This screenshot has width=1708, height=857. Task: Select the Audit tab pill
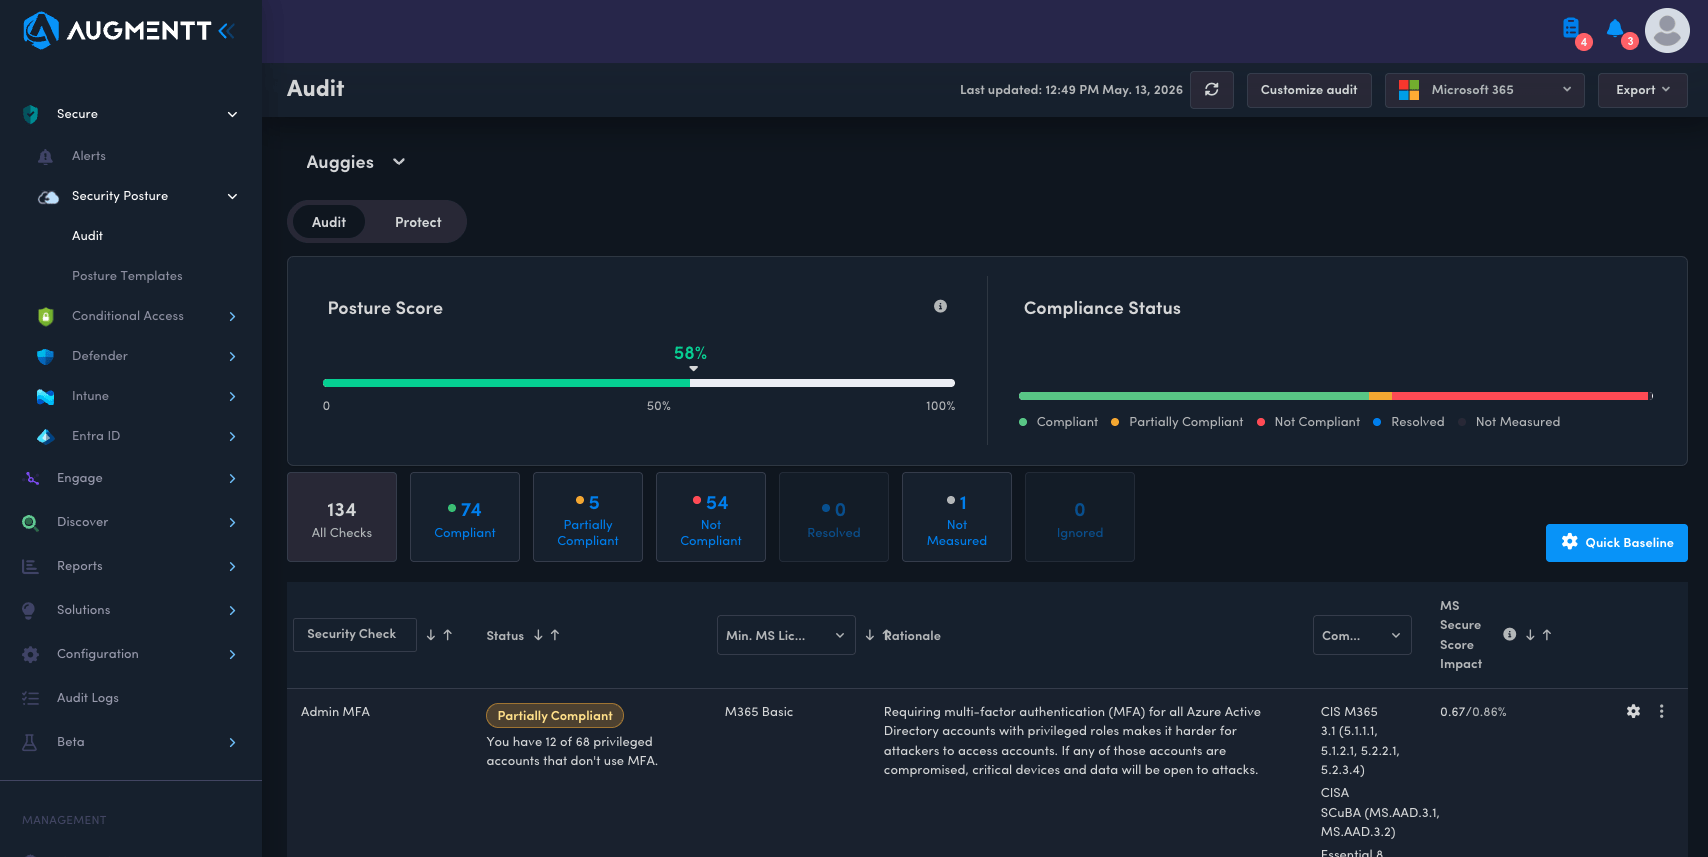[x=329, y=222]
